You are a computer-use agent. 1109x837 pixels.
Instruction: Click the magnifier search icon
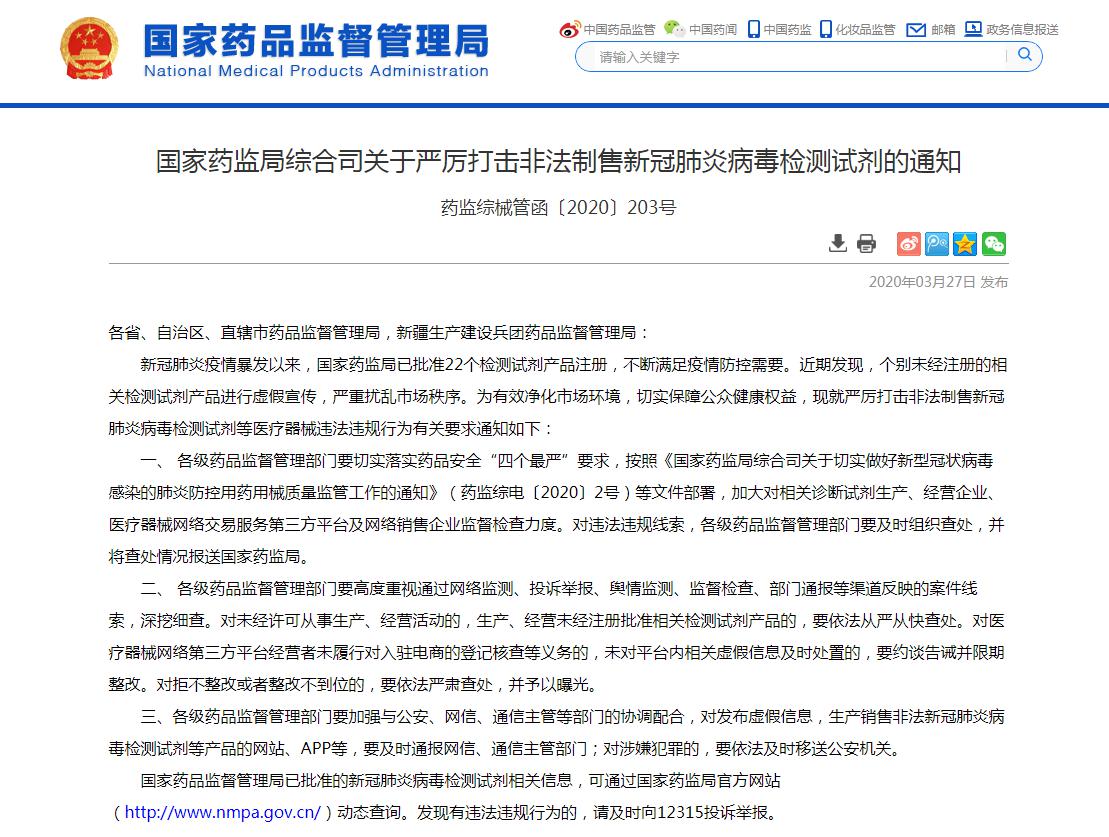coord(1024,54)
